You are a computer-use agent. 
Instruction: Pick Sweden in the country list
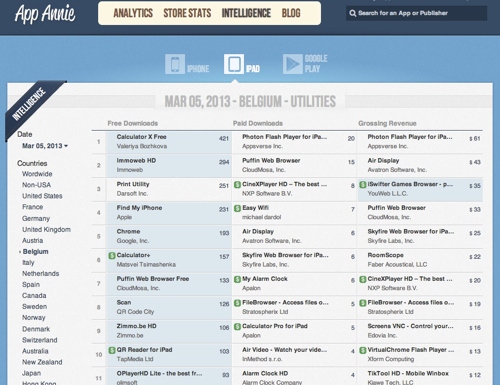(34, 307)
